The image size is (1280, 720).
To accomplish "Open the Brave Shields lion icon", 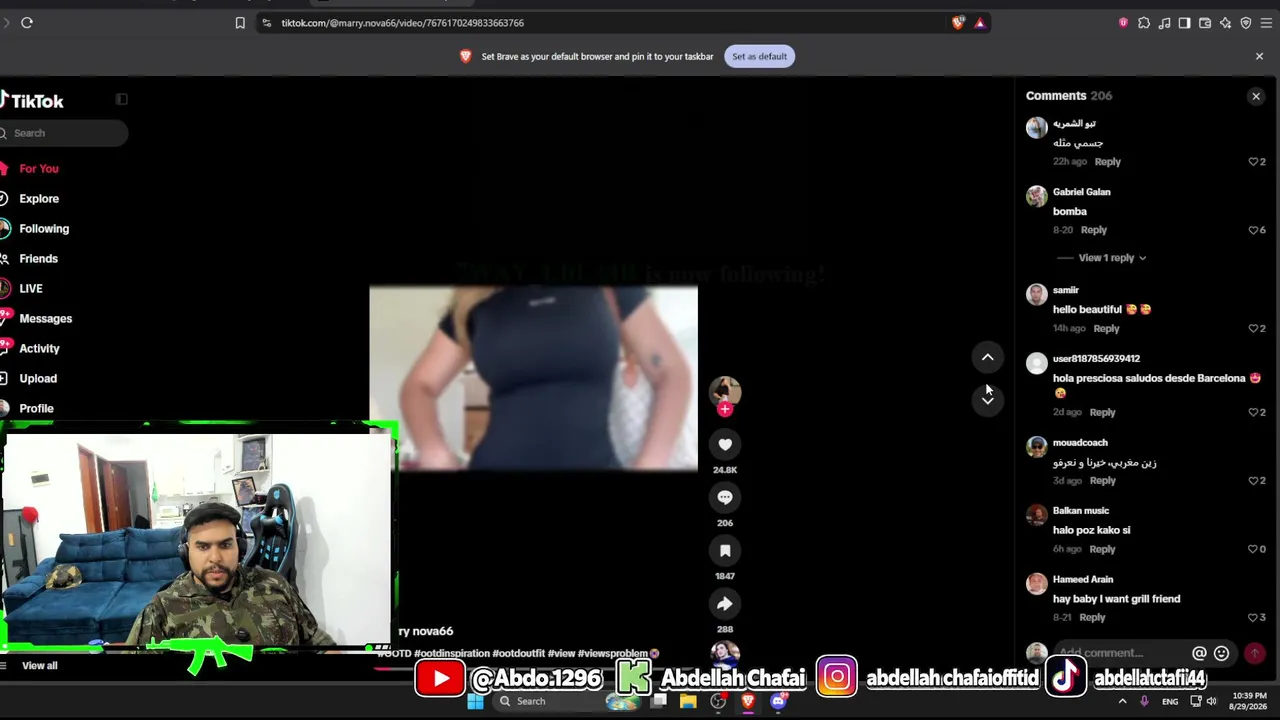I will [x=958, y=23].
